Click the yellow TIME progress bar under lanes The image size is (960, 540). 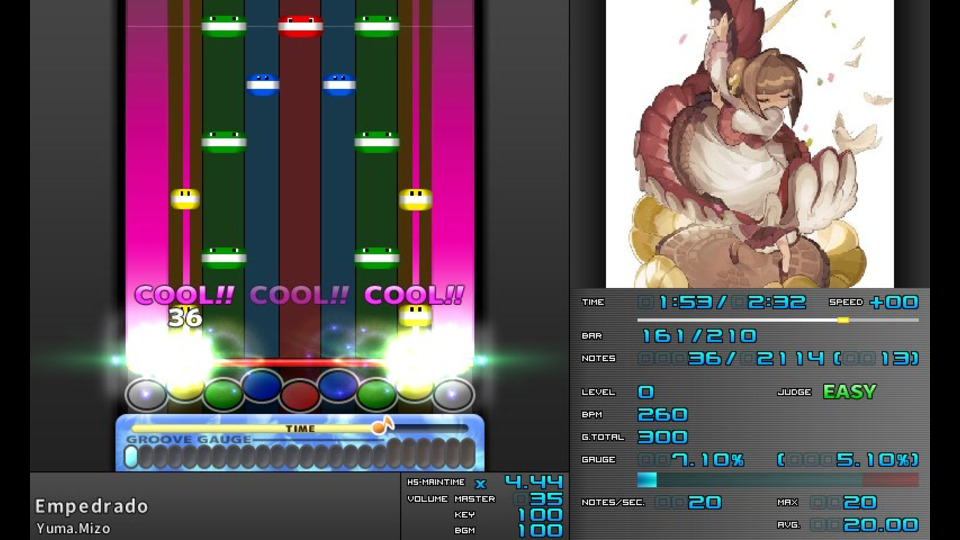300,429
